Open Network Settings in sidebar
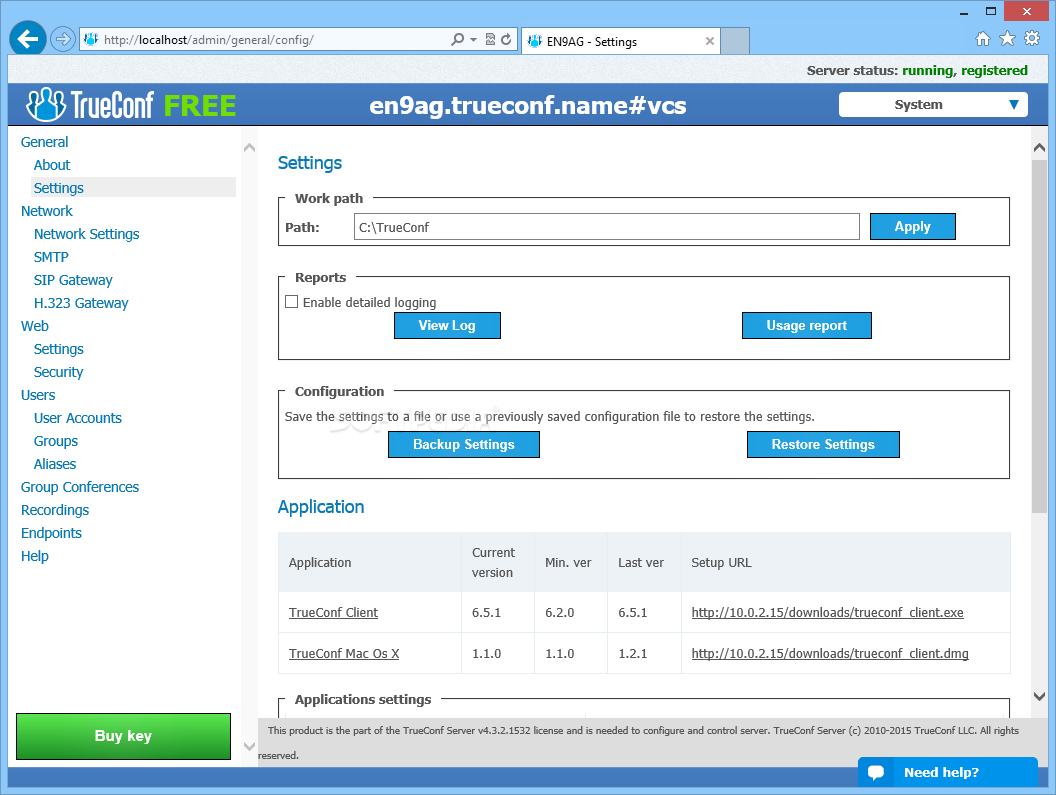The height and width of the screenshot is (795, 1056). coord(87,234)
